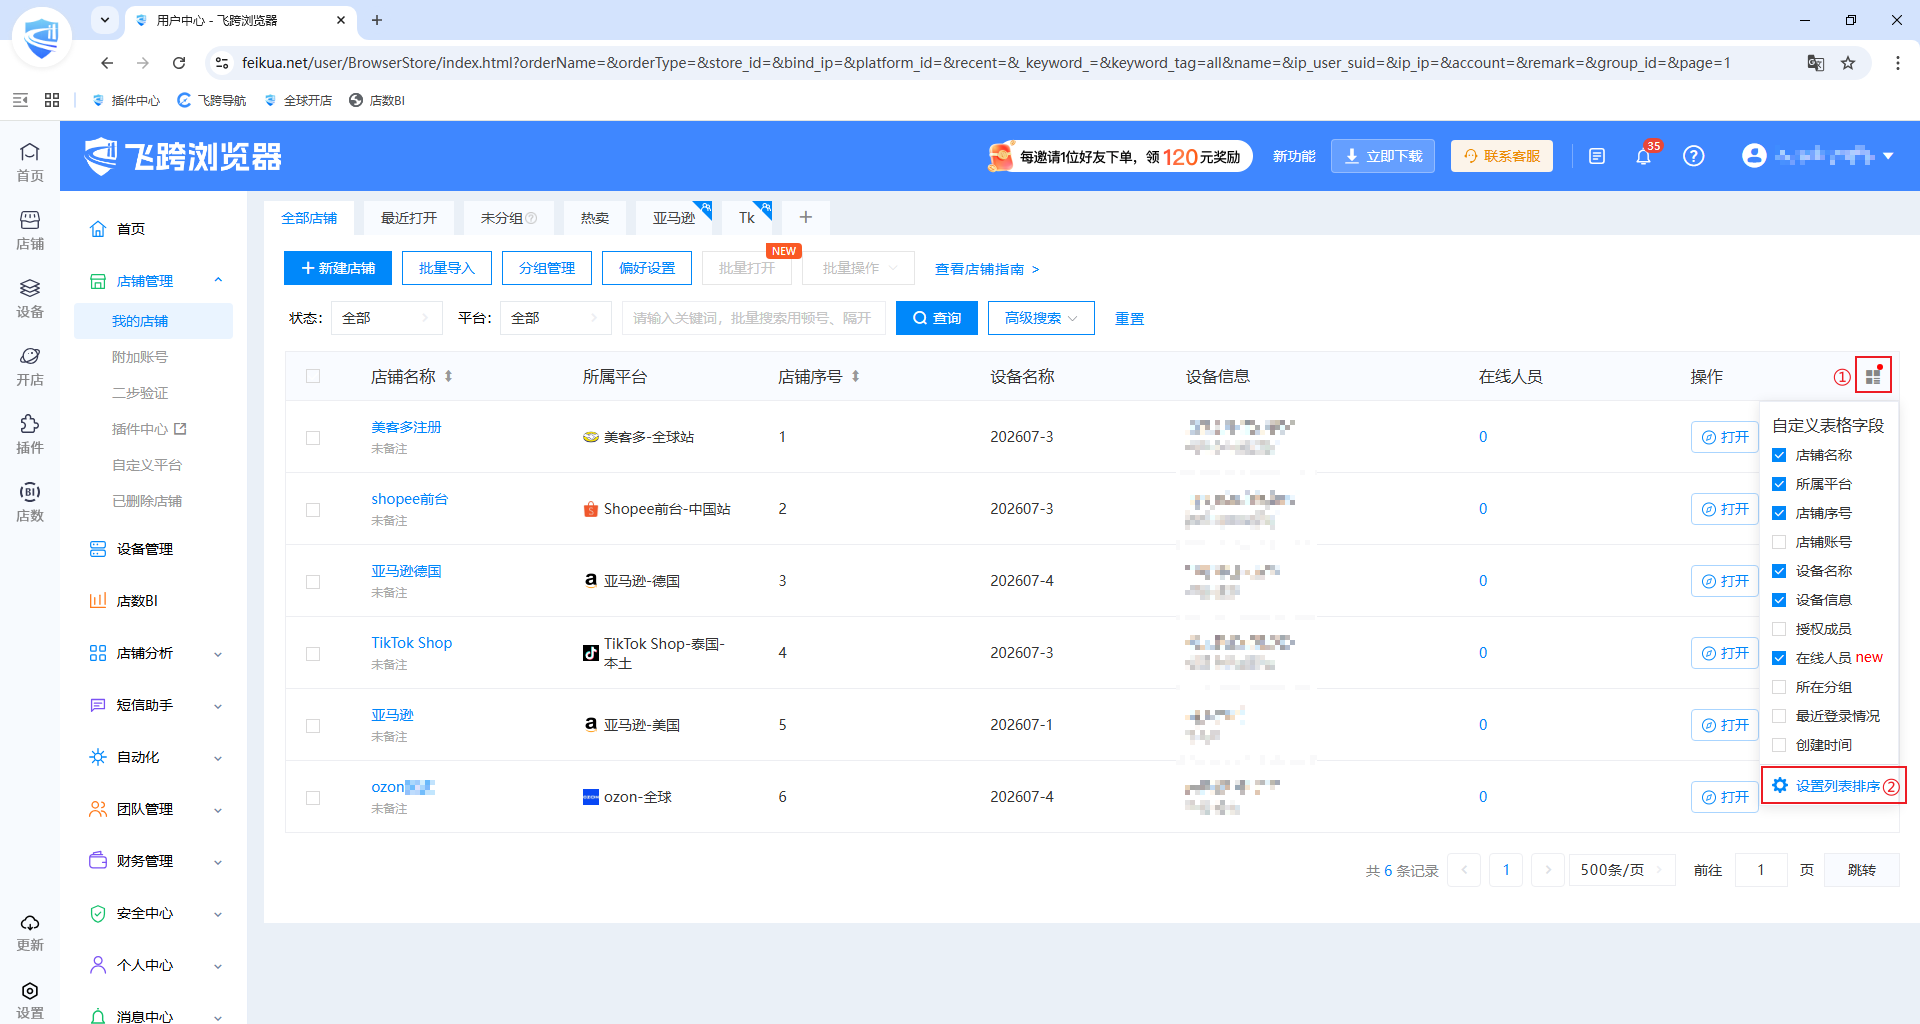1920x1024 pixels.
Task: Switch to the 亚马逊 tab
Action: point(674,218)
